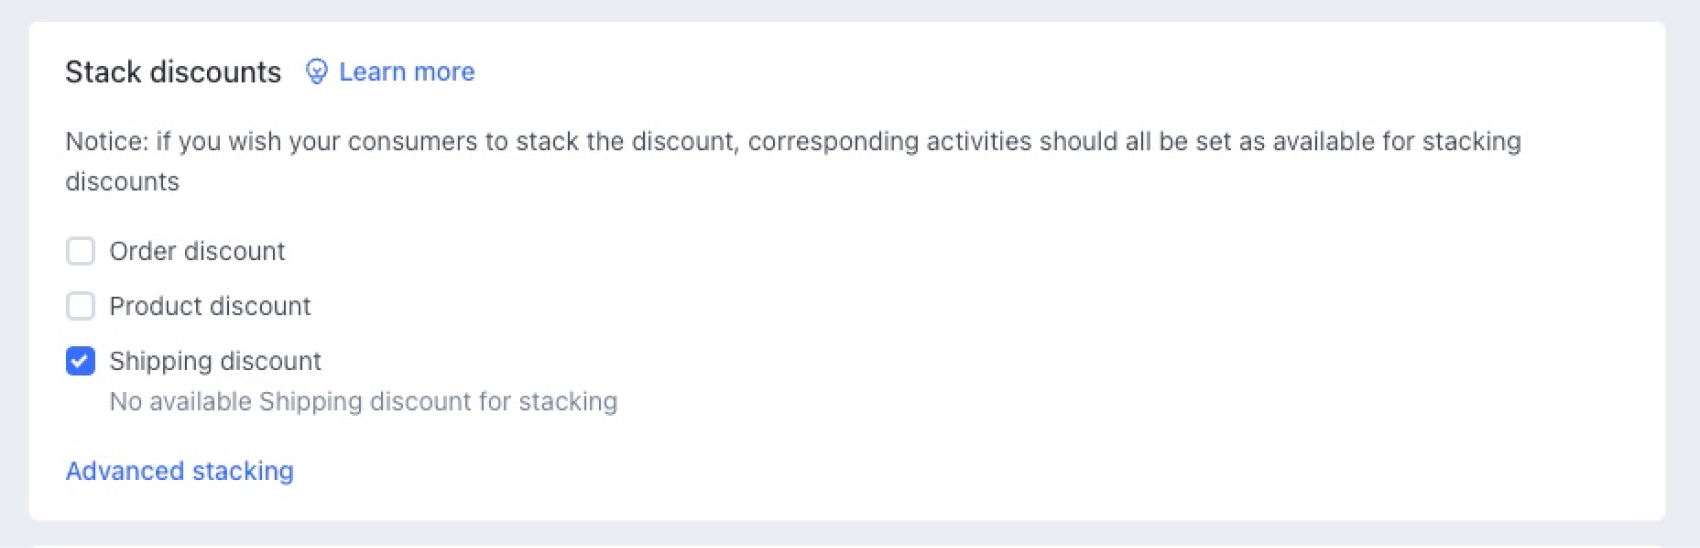Enable the Order discount checkbox
This screenshot has width=1700, height=548.
pyautogui.click(x=80, y=251)
